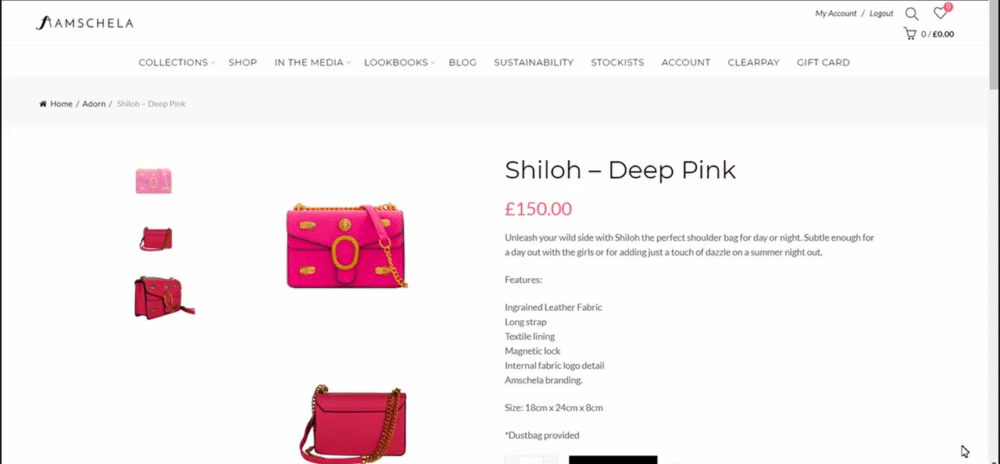Go to the Sustainability page
Screen dimensions: 1000x464
click(x=534, y=62)
